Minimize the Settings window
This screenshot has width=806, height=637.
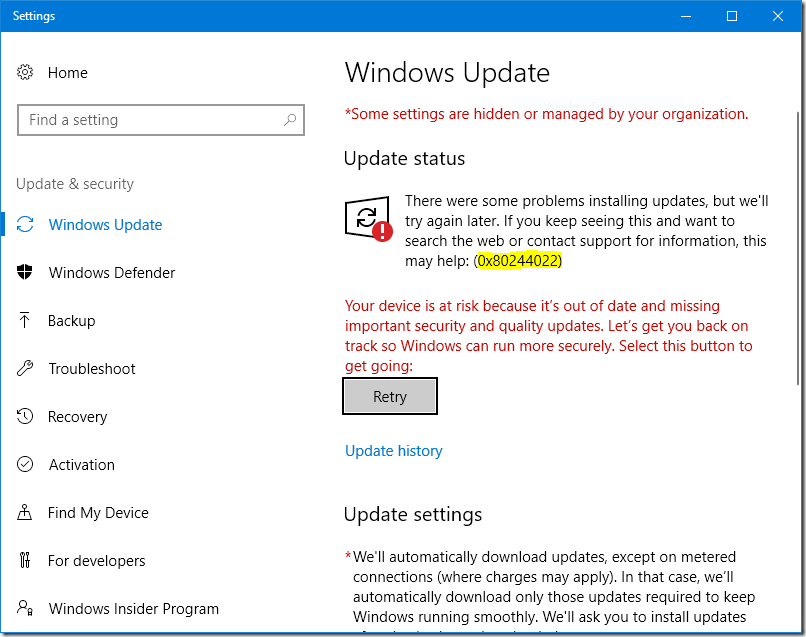[x=686, y=16]
